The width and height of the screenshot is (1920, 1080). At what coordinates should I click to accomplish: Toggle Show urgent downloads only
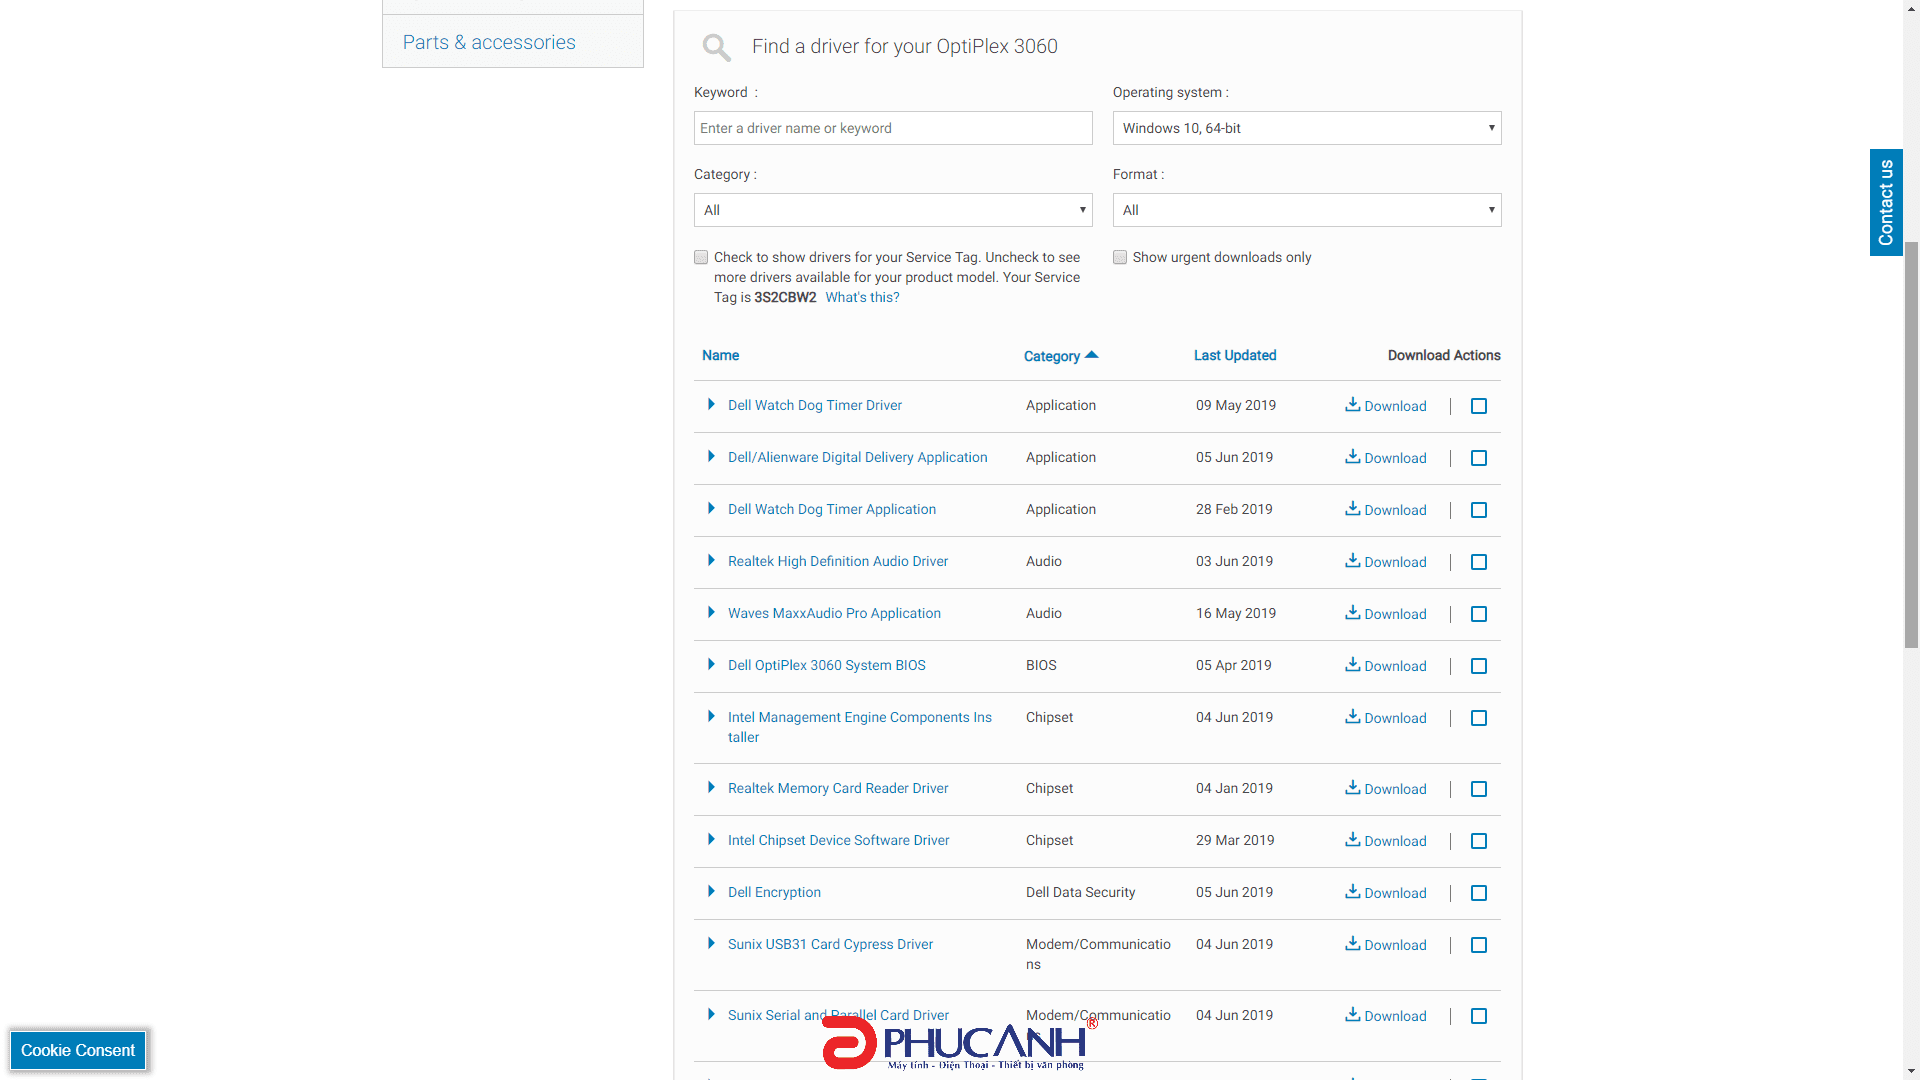[x=1120, y=257]
